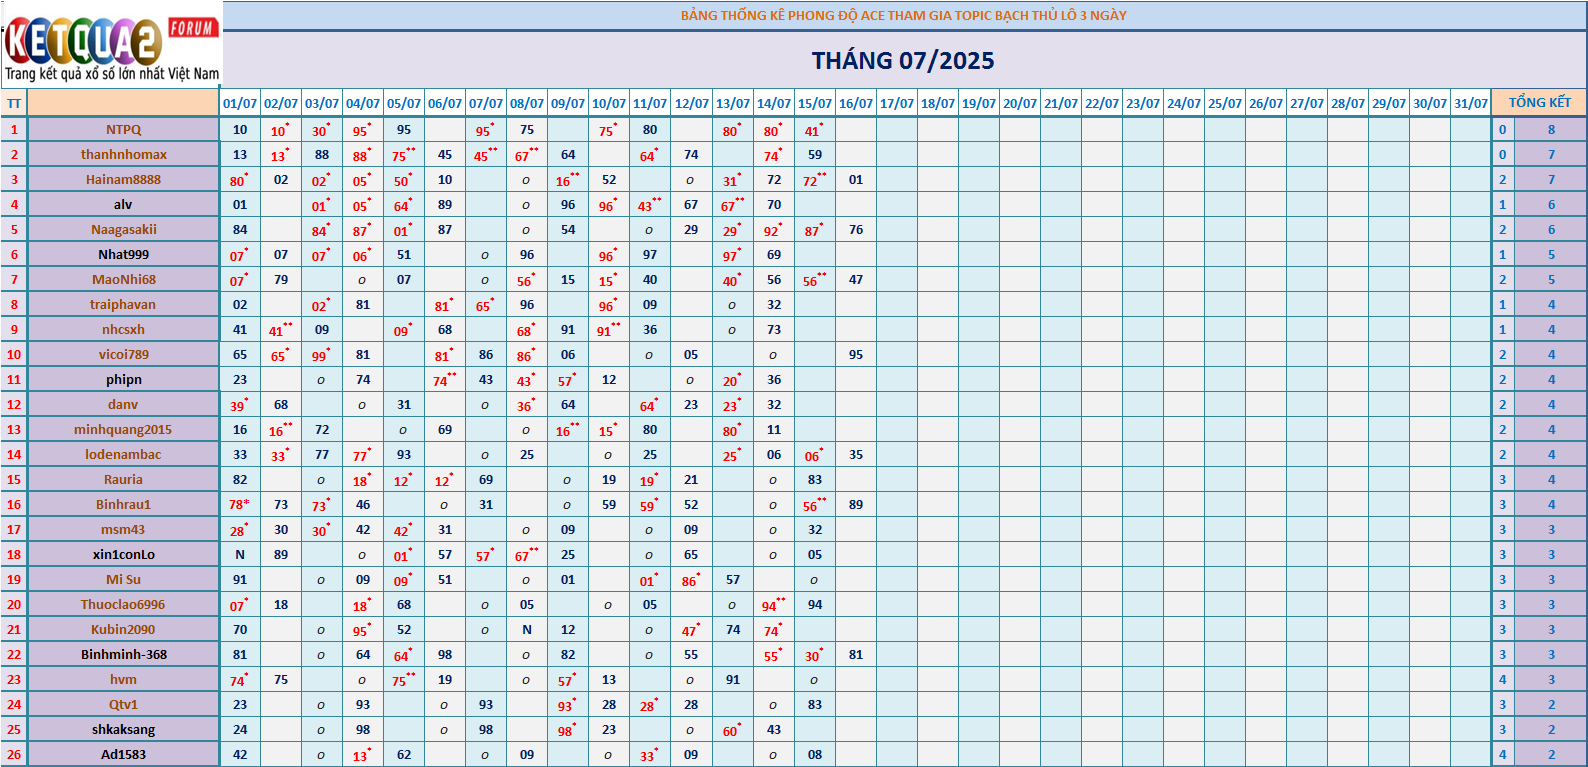Image resolution: width=1588 pixels, height=767 pixels.
Task: Select Thuoclao6996's 15/07 cell 94
Action: pos(815,604)
